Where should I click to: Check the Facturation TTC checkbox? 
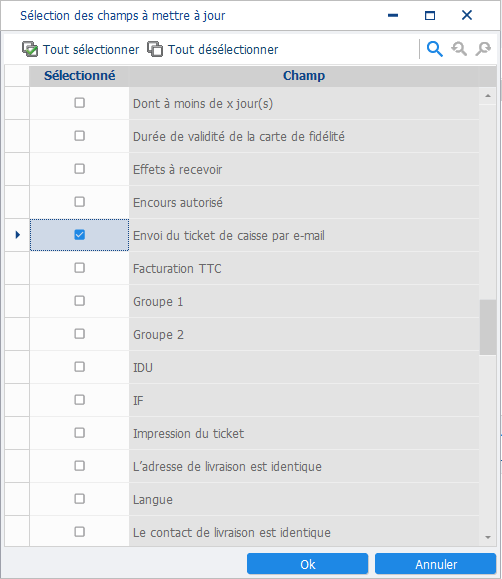pyautogui.click(x=79, y=268)
